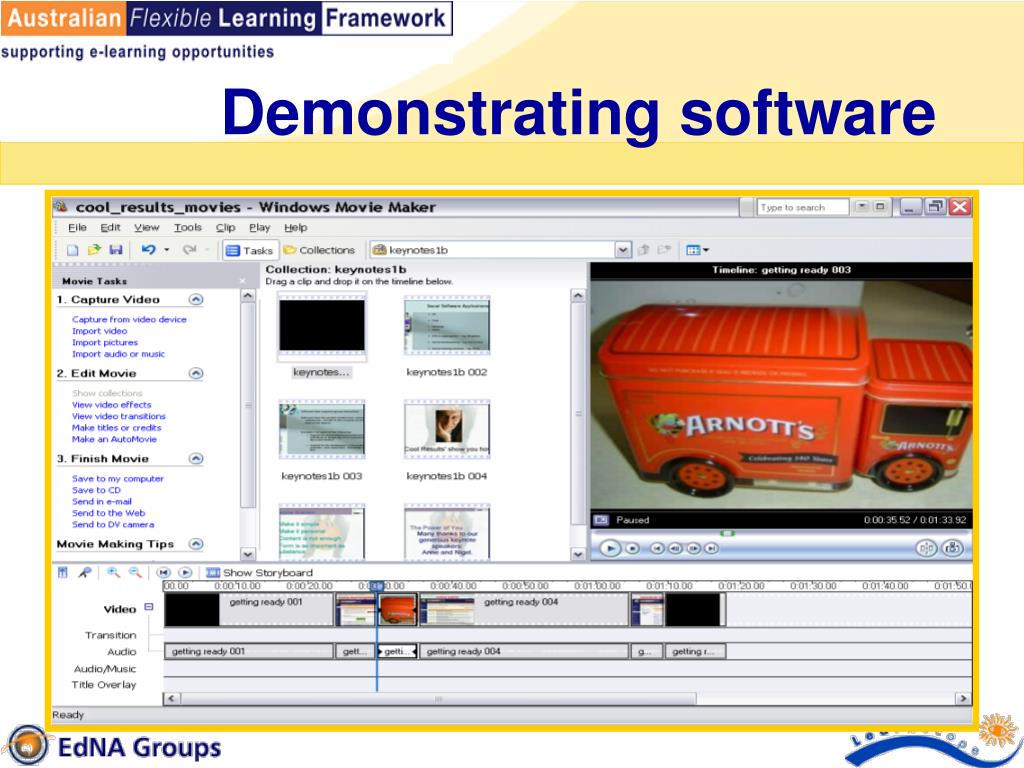
Task: Select the keynotes1b 002 clip thumbnail
Action: (447, 325)
